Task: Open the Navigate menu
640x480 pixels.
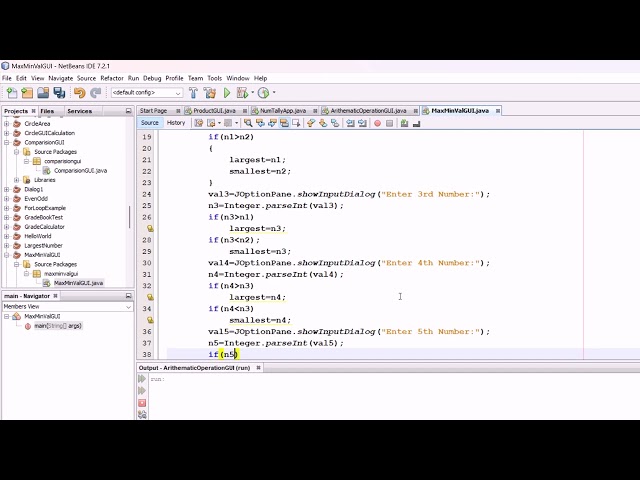Action: click(x=60, y=78)
